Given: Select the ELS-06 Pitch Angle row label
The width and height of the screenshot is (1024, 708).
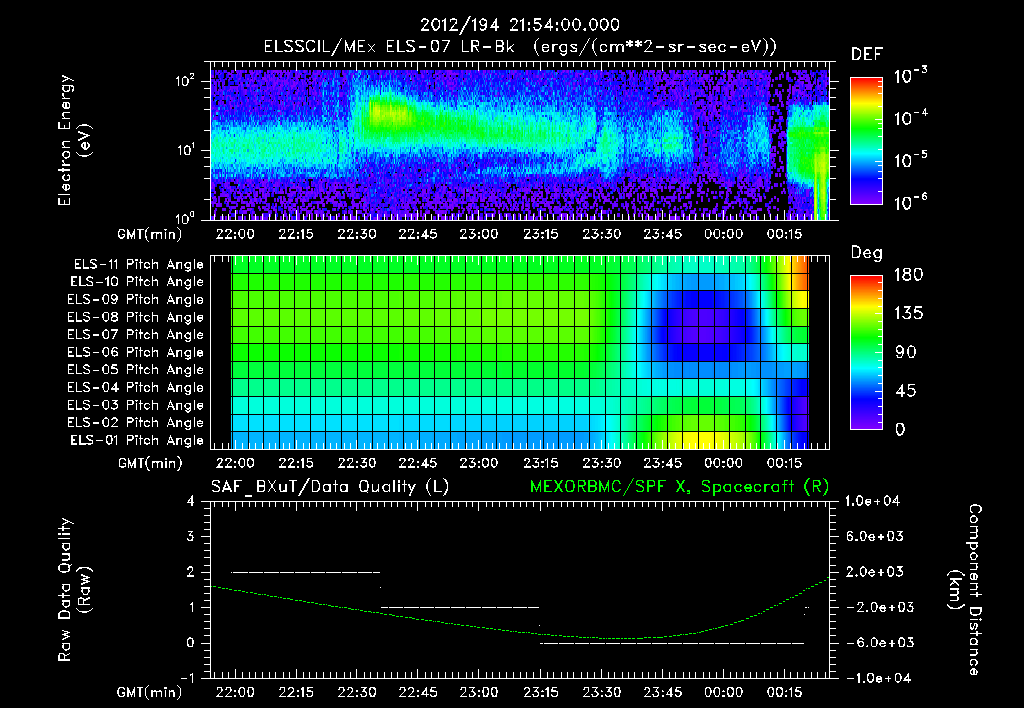Looking at the screenshot, I should coord(136,352).
